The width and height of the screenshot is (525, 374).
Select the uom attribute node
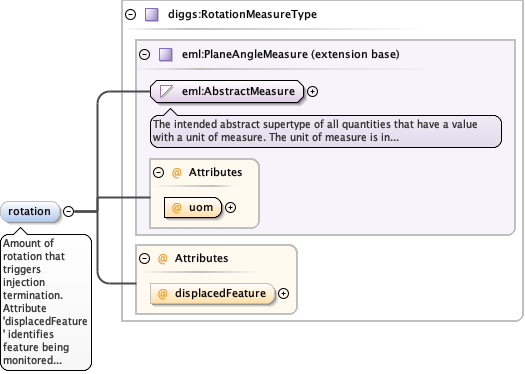pyautogui.click(x=193, y=208)
